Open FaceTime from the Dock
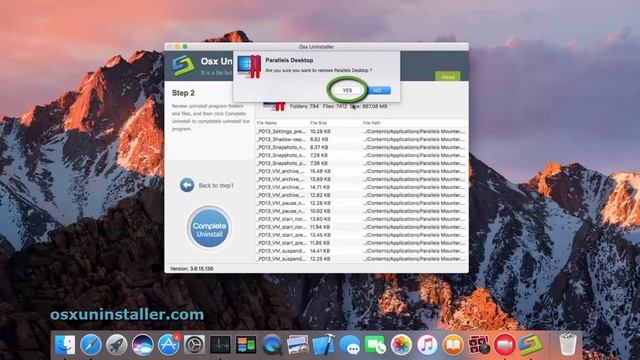Screen dimensions: 640x360 point(376,345)
